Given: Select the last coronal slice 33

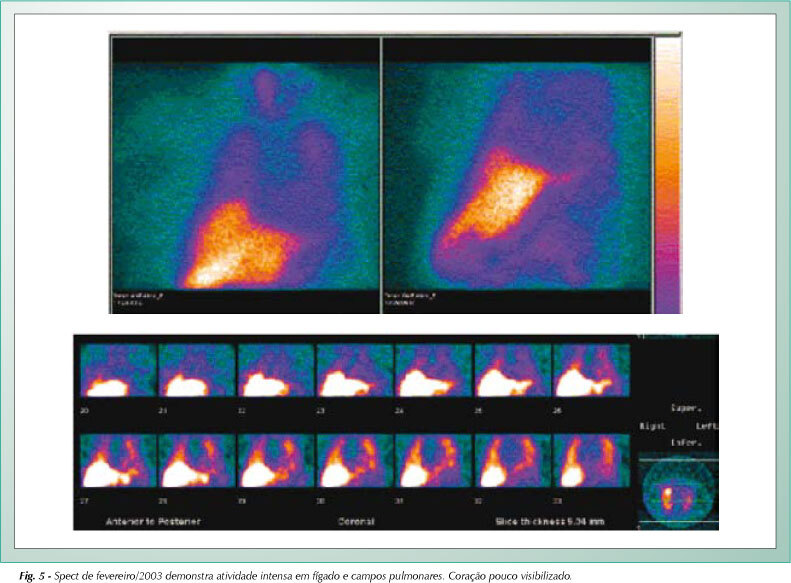Looking at the screenshot, I should point(592,461).
